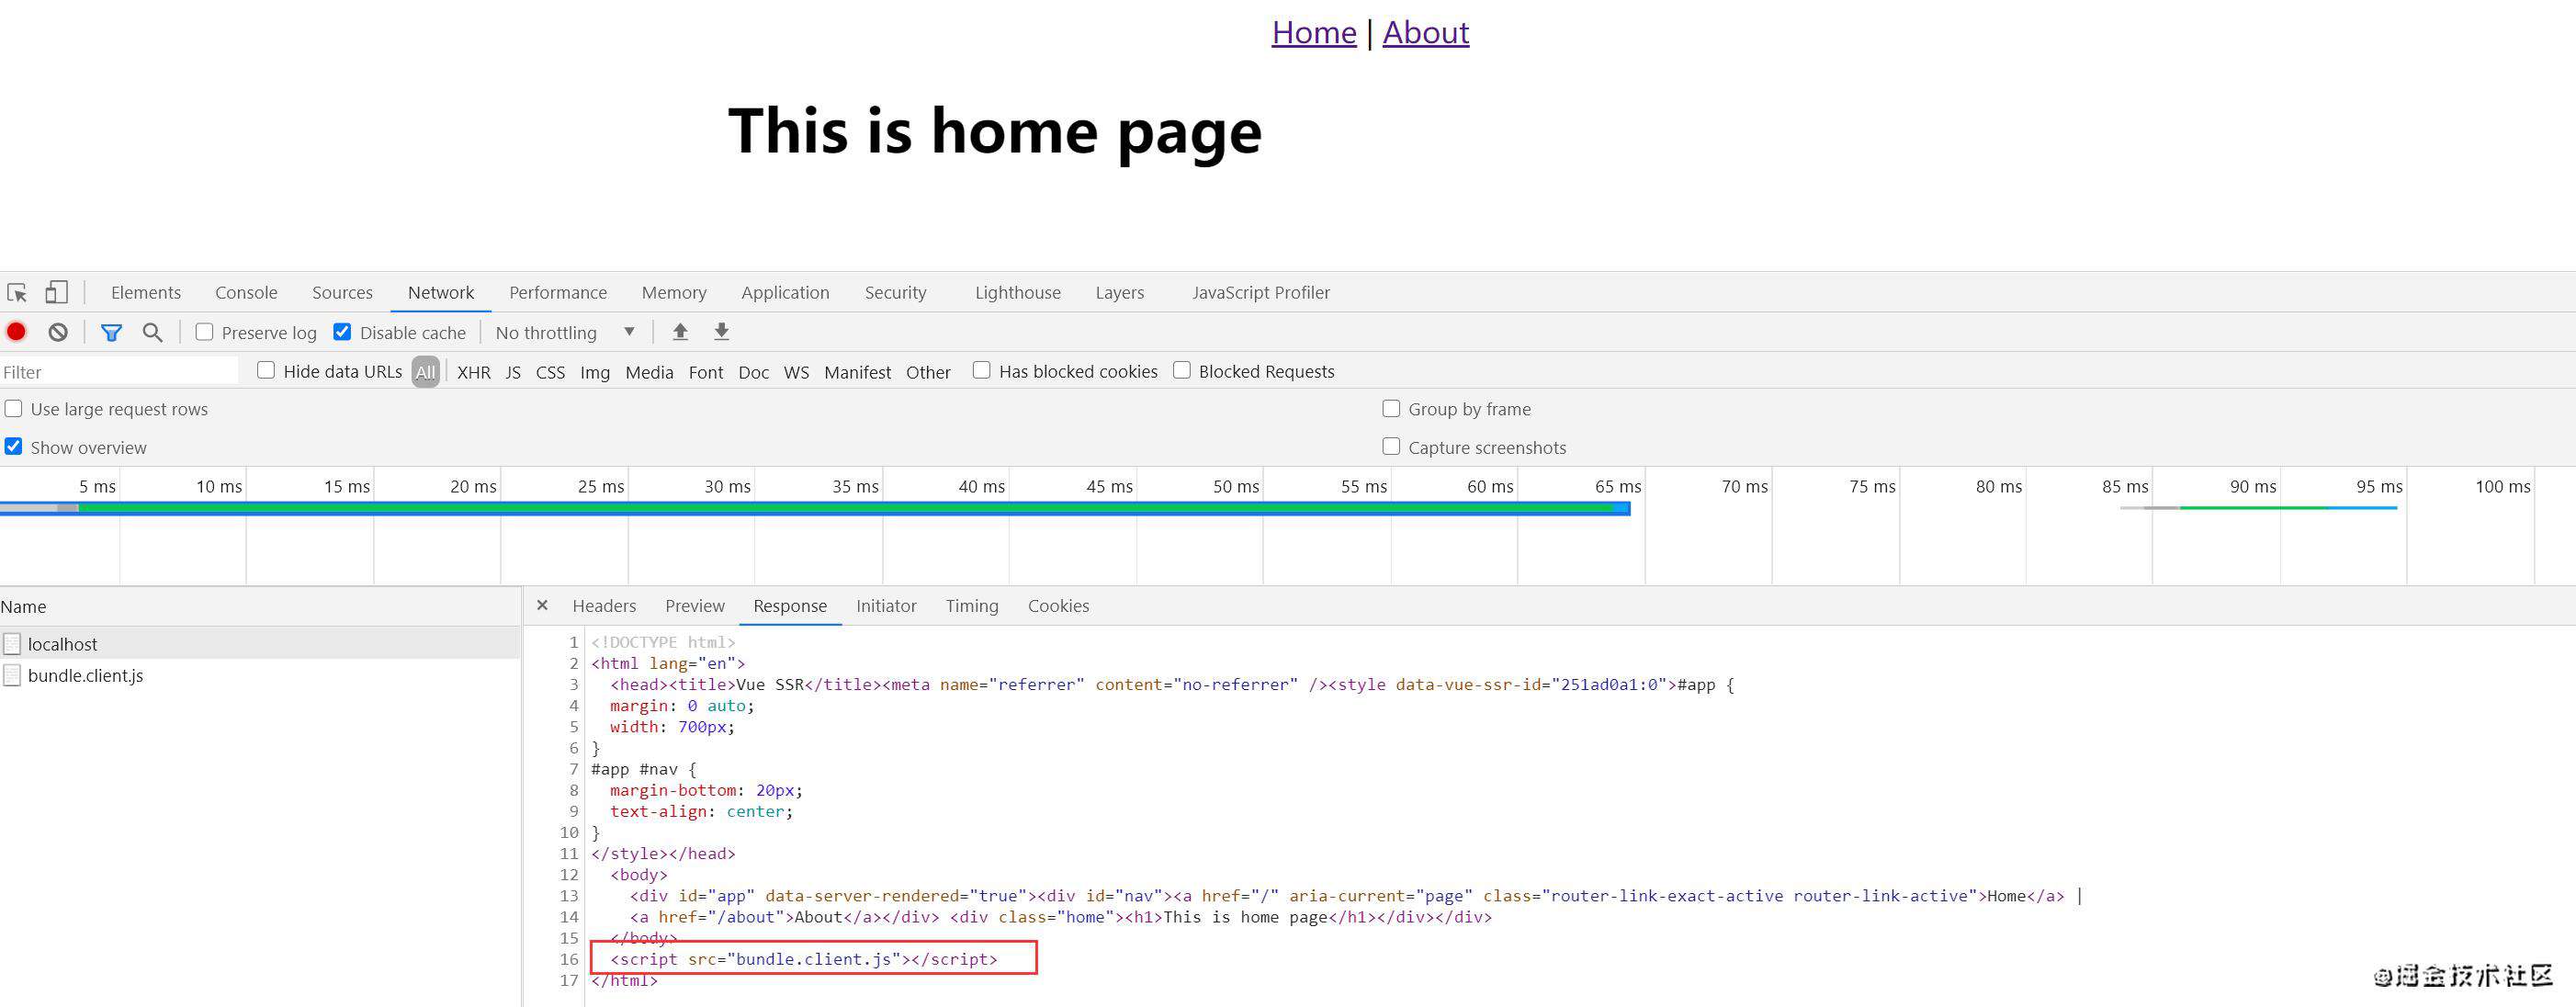
Task: Enable Capture screenshots checkbox
Action: pos(1391,446)
